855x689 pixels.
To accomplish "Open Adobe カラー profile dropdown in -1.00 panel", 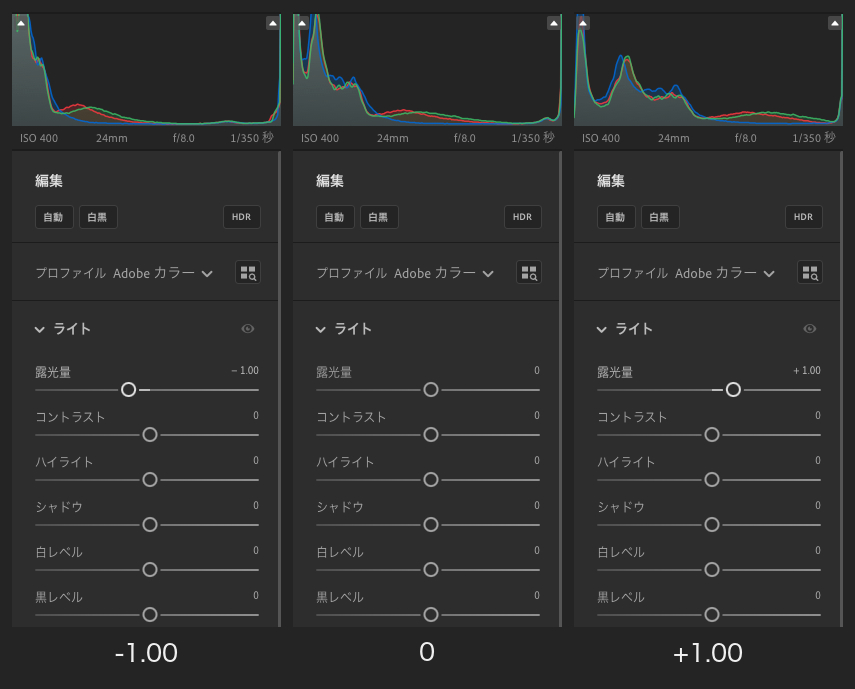I will pyautogui.click(x=162, y=273).
